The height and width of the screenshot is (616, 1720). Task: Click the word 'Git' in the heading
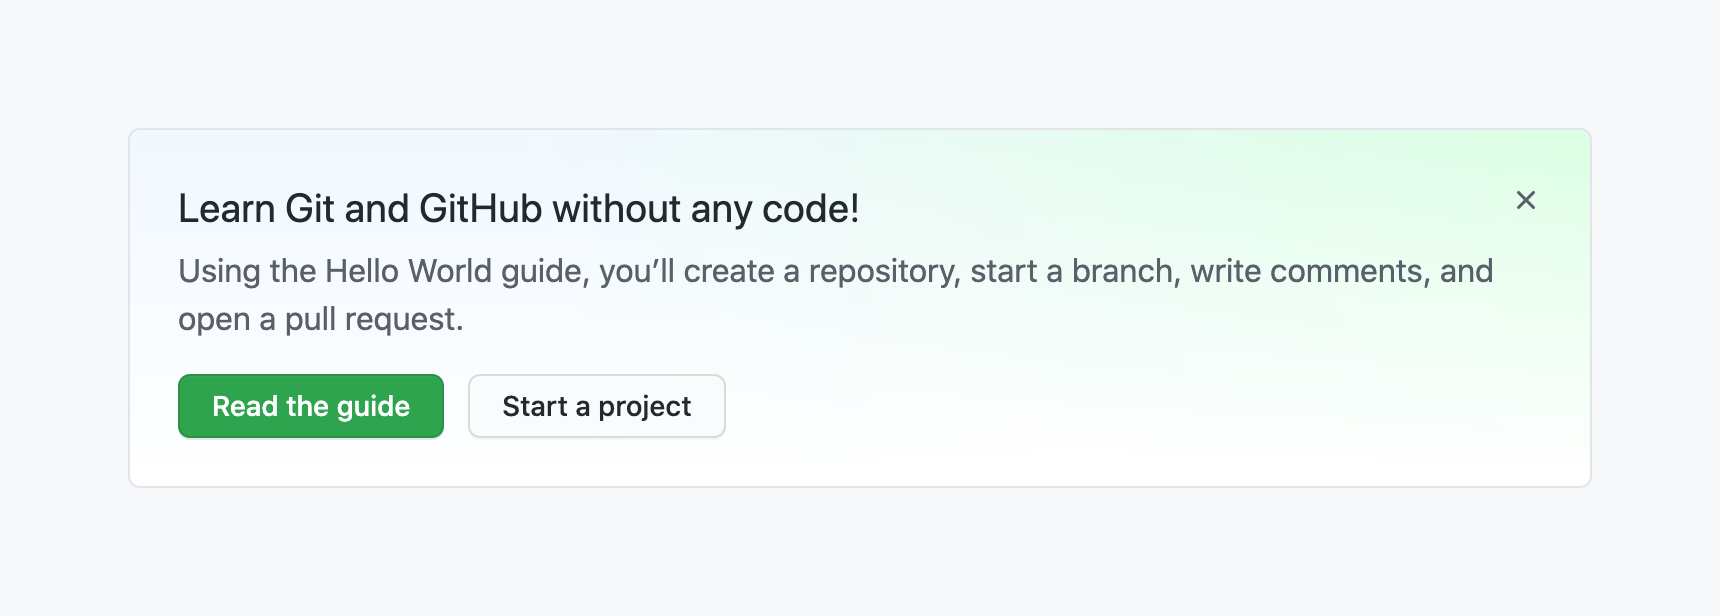pyautogui.click(x=309, y=209)
